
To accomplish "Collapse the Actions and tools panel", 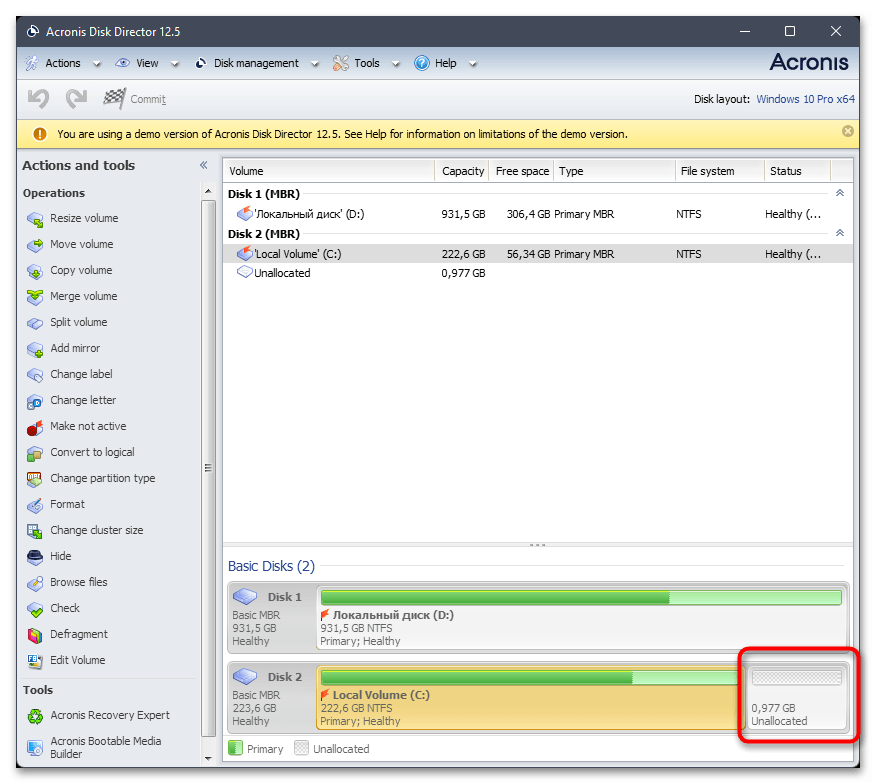I will [x=203, y=166].
